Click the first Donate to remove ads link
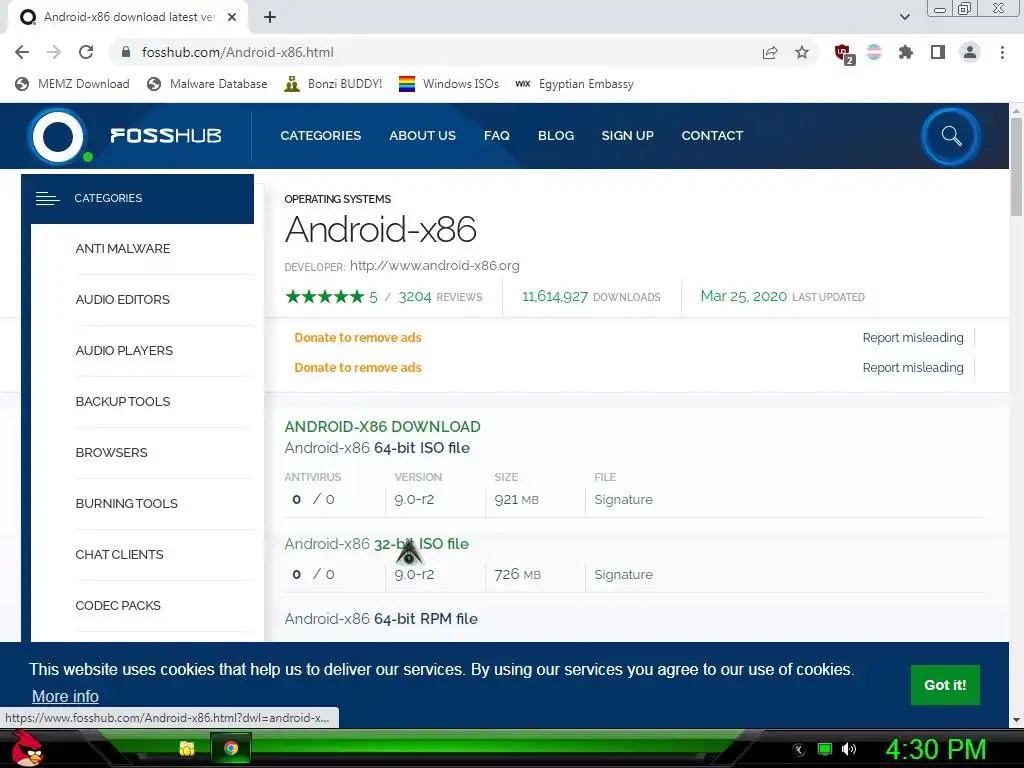The height and width of the screenshot is (768, 1024). point(358,338)
